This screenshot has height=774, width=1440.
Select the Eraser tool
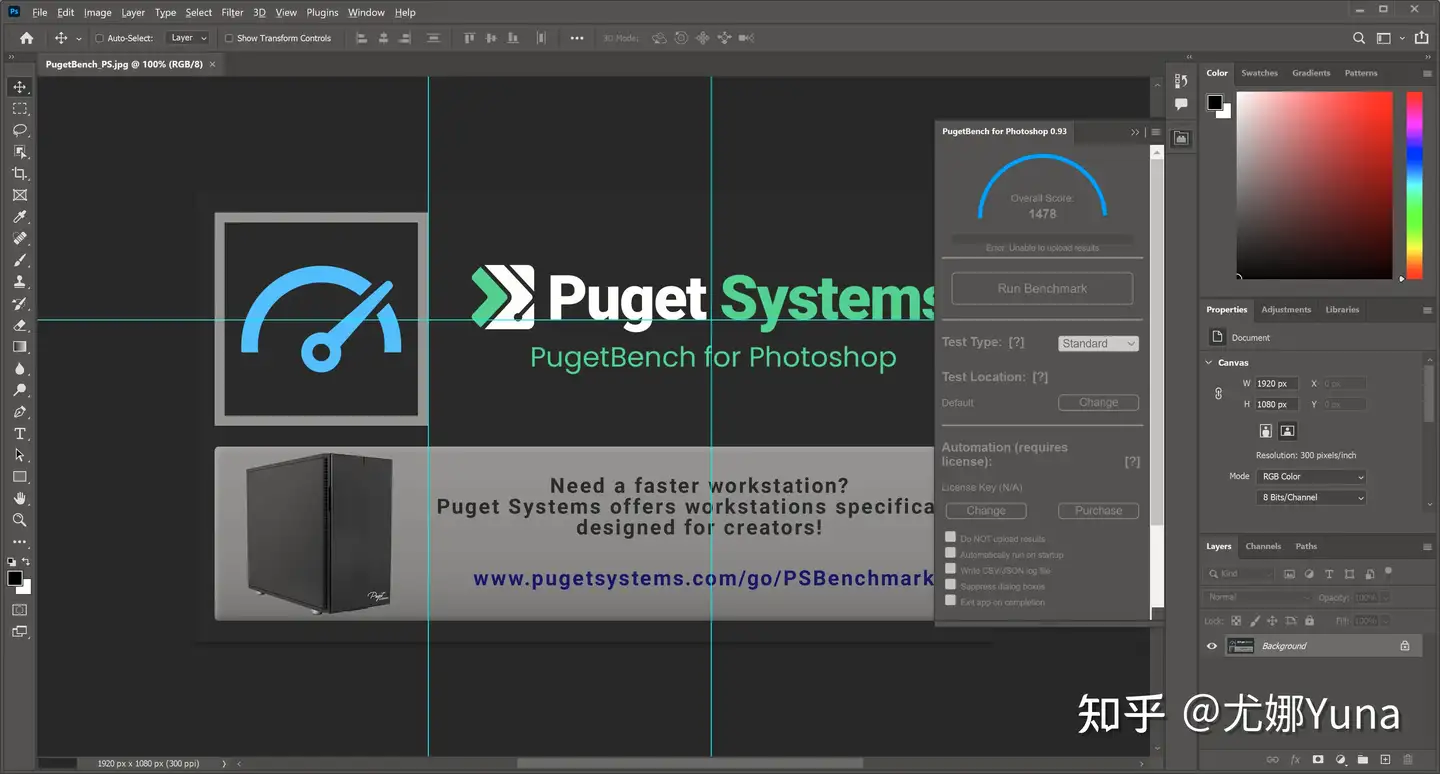coord(19,325)
